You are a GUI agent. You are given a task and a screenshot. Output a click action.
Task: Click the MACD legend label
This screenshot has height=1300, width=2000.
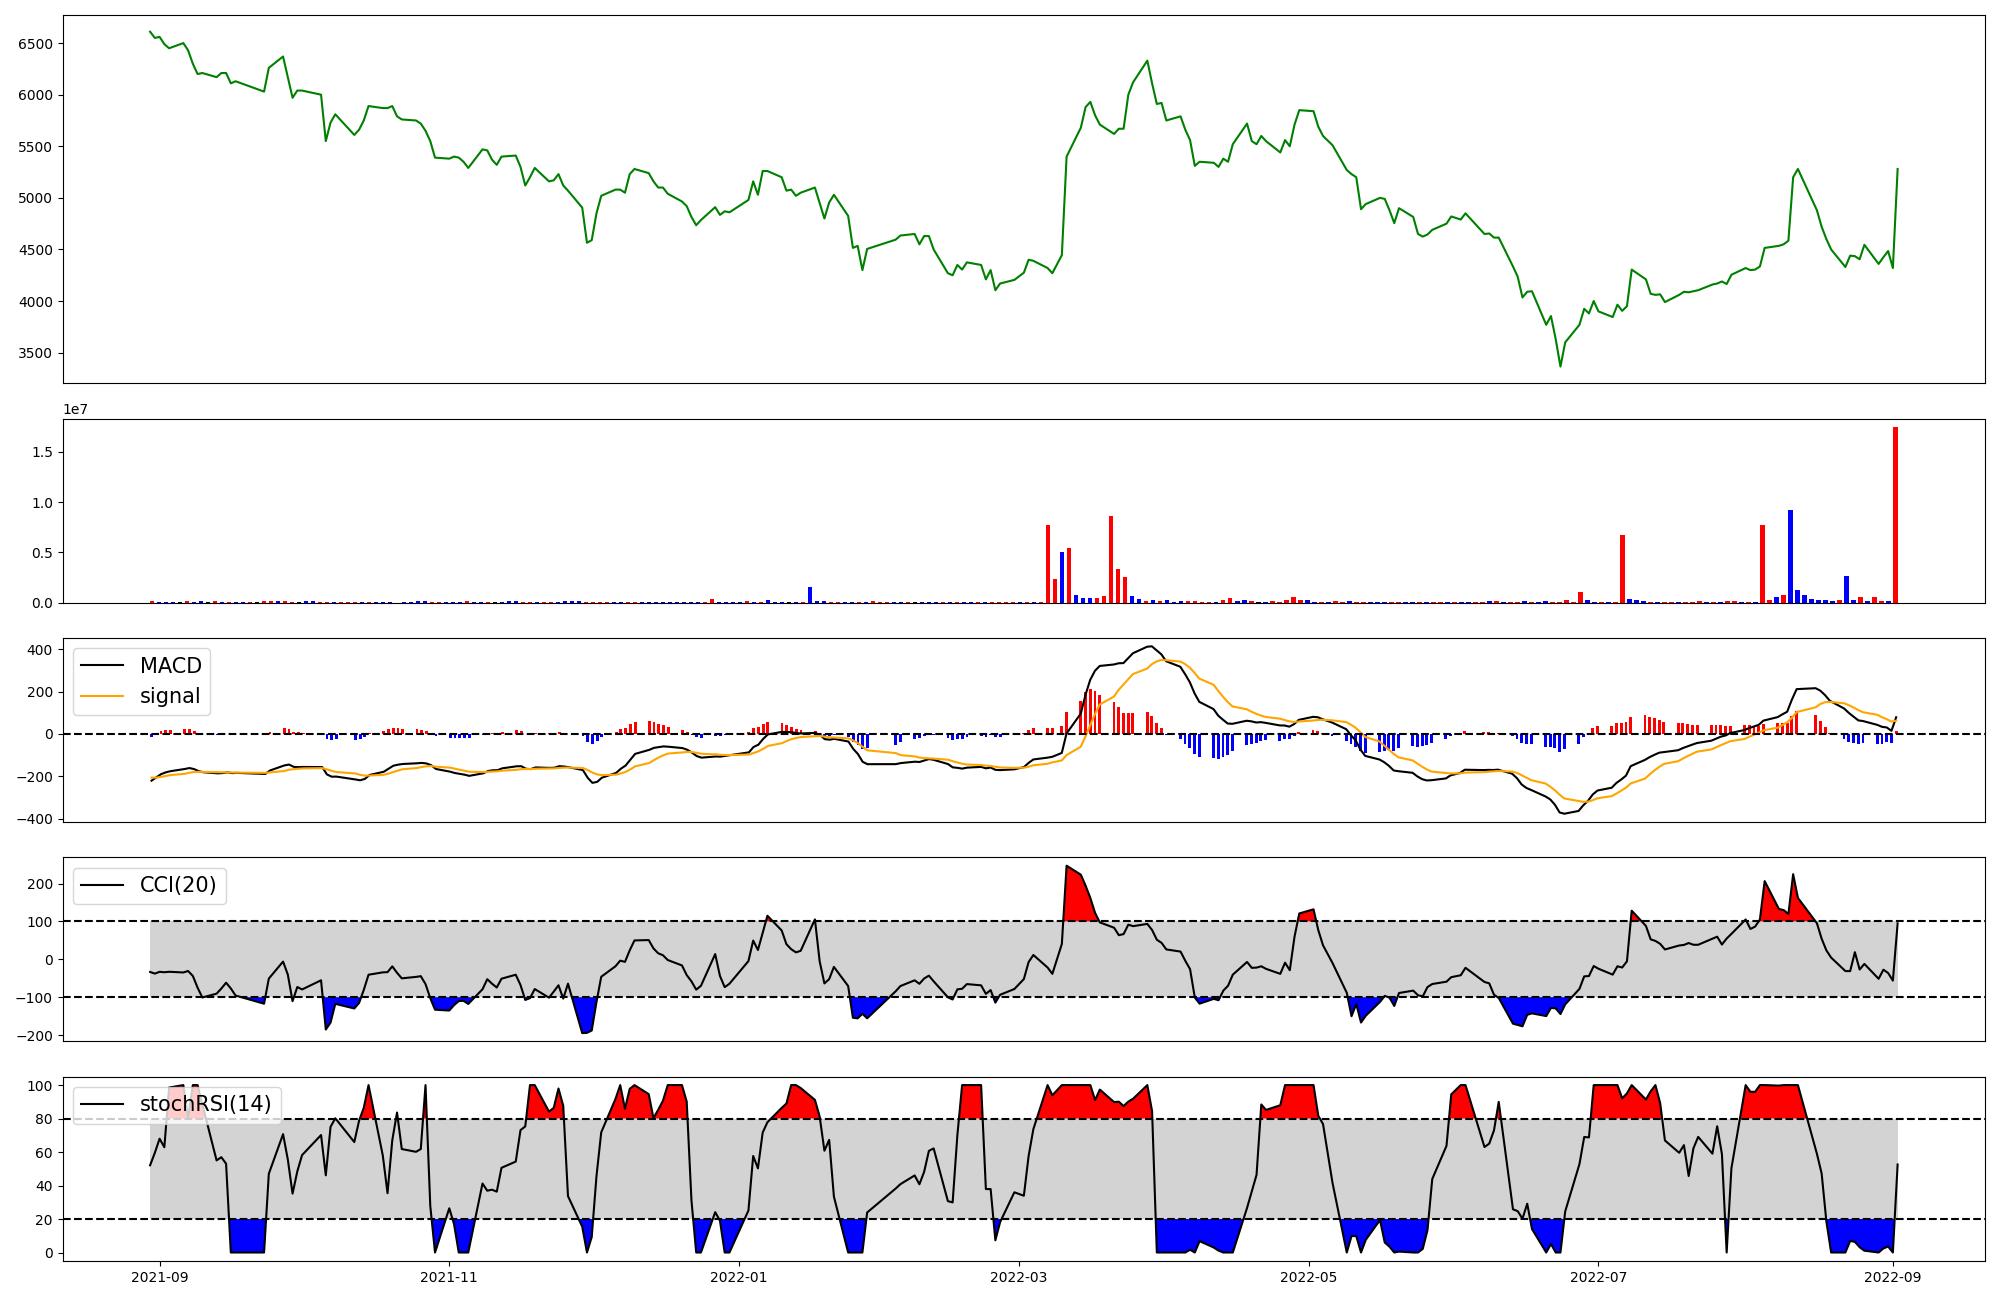(x=170, y=666)
